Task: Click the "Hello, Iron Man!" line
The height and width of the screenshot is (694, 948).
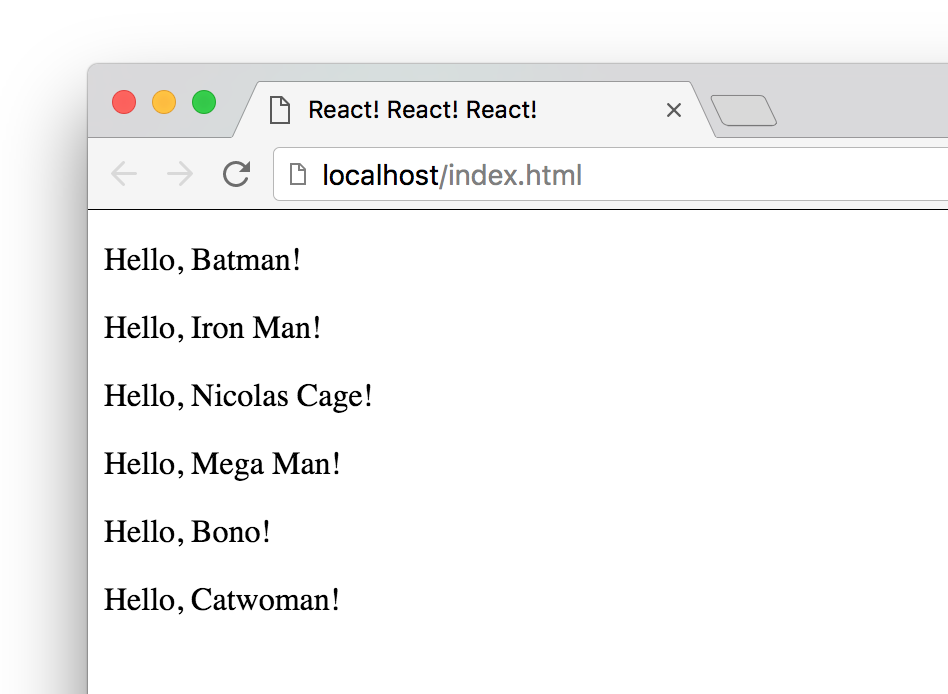Action: coord(212,328)
